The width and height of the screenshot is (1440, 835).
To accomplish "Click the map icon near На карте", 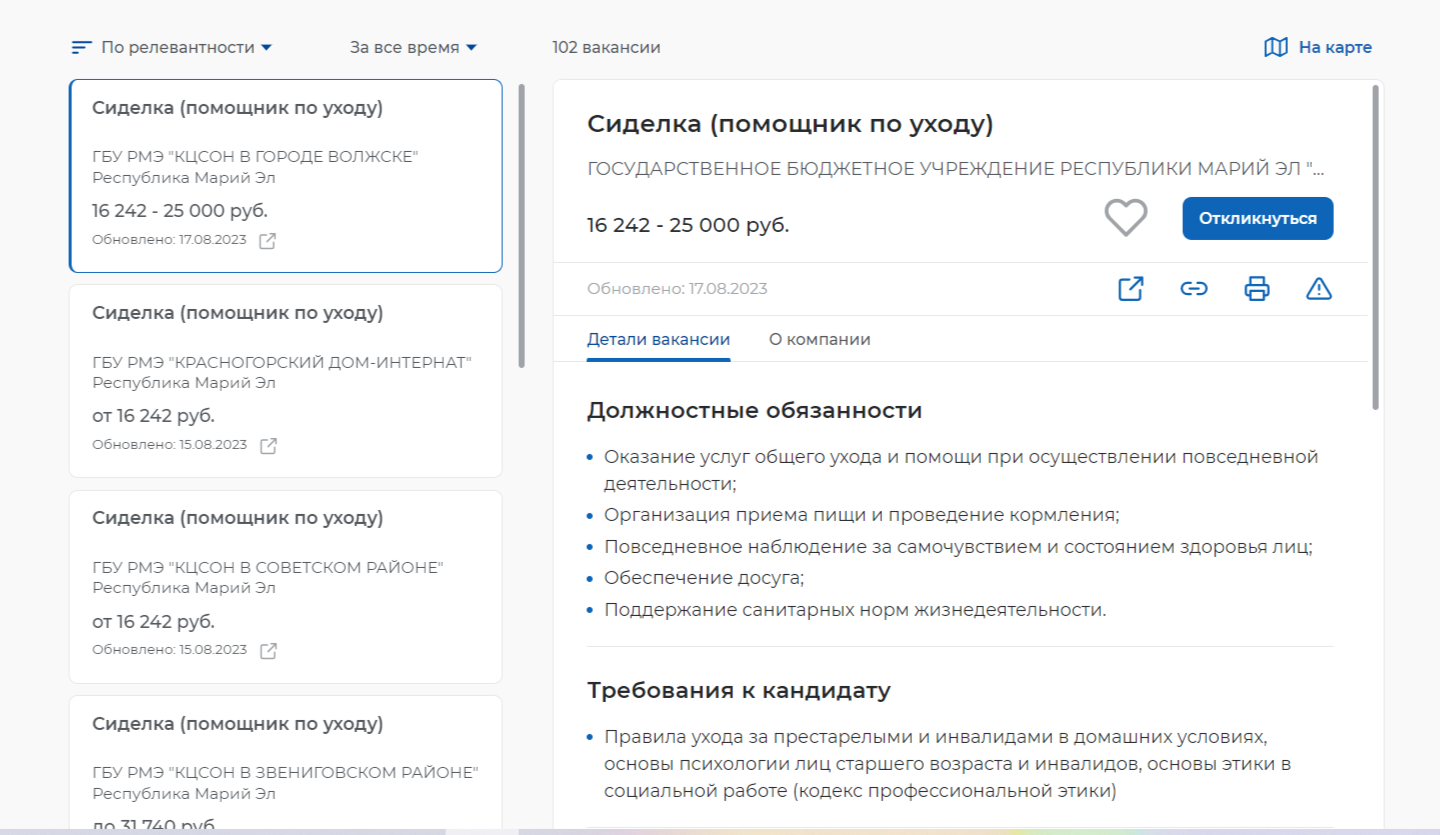I will pos(1276,47).
